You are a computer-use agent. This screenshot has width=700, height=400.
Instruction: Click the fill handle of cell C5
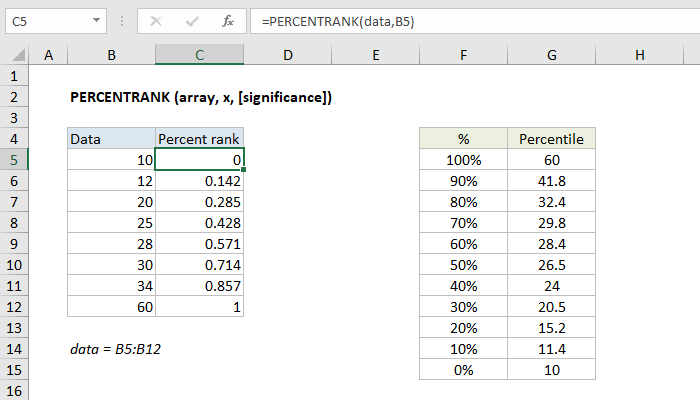244,170
